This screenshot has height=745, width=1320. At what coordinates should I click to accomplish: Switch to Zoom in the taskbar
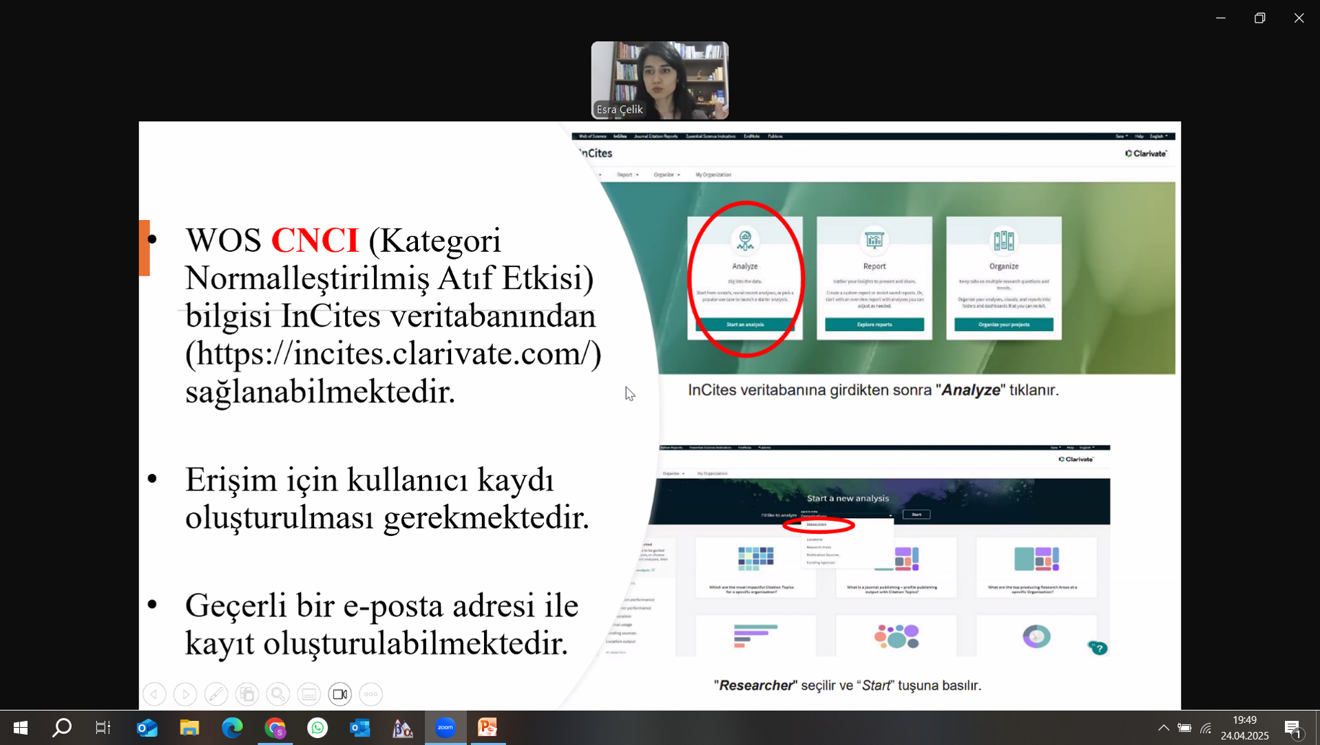tap(445, 727)
